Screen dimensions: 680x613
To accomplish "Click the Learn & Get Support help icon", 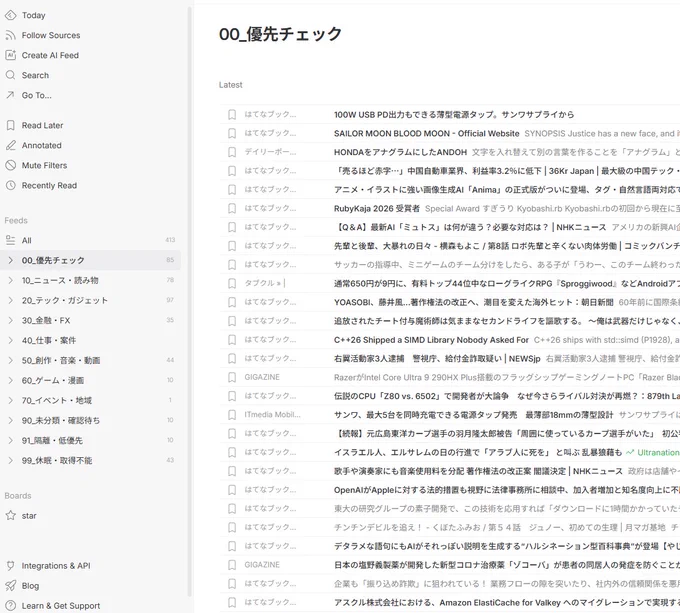I will 10,606.
